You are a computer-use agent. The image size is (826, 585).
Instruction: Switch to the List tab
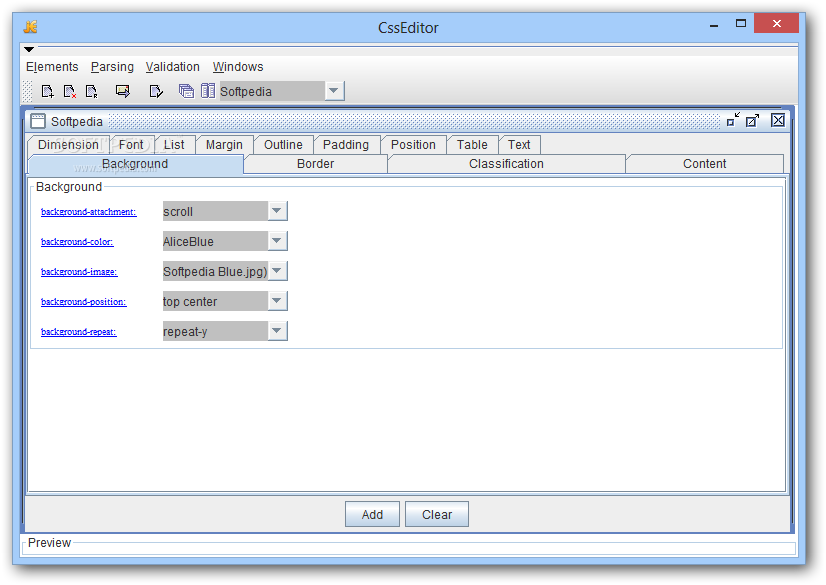pos(174,144)
